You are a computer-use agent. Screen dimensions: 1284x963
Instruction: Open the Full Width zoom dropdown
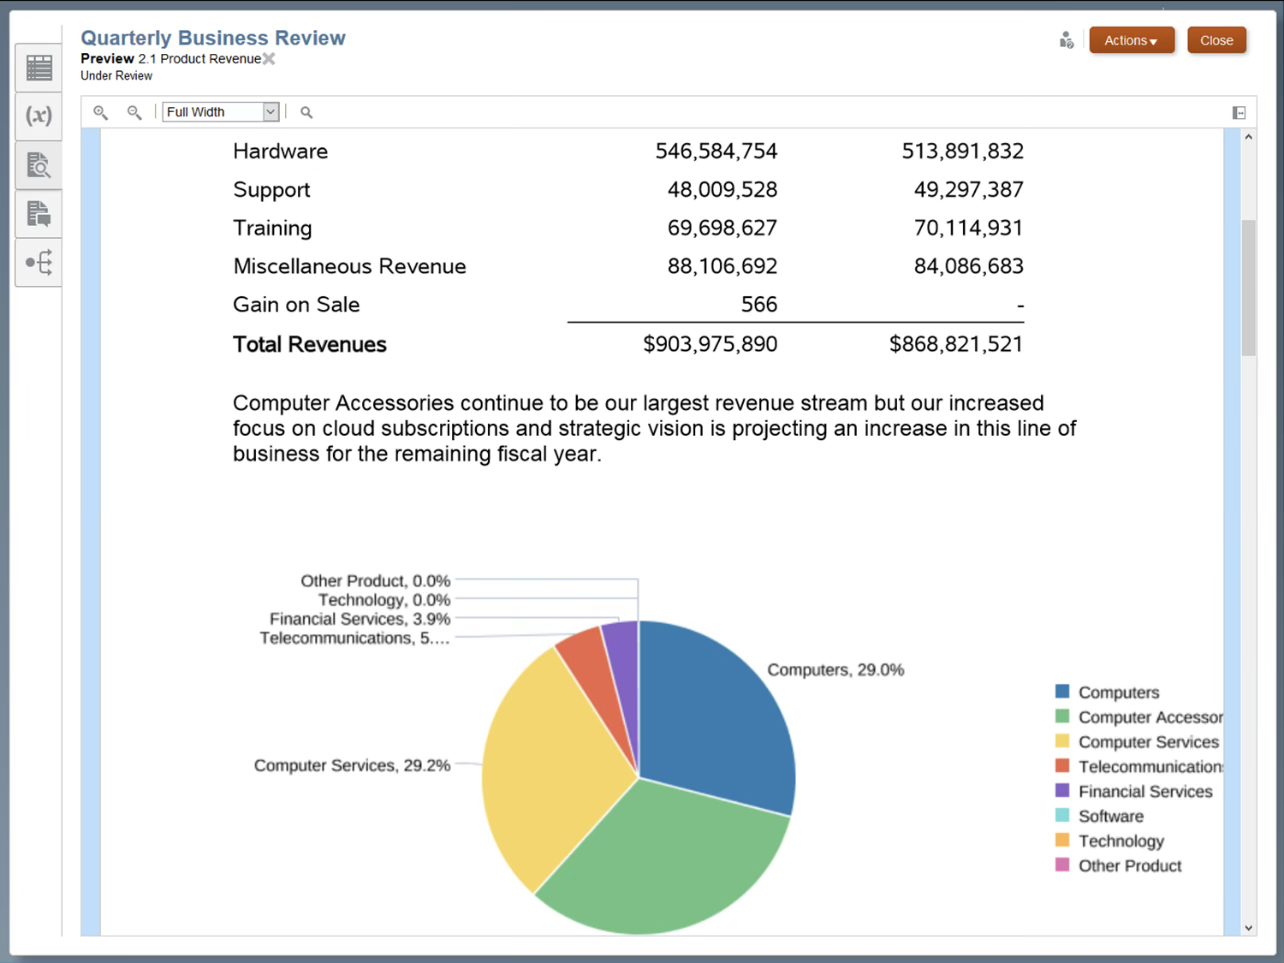[270, 112]
